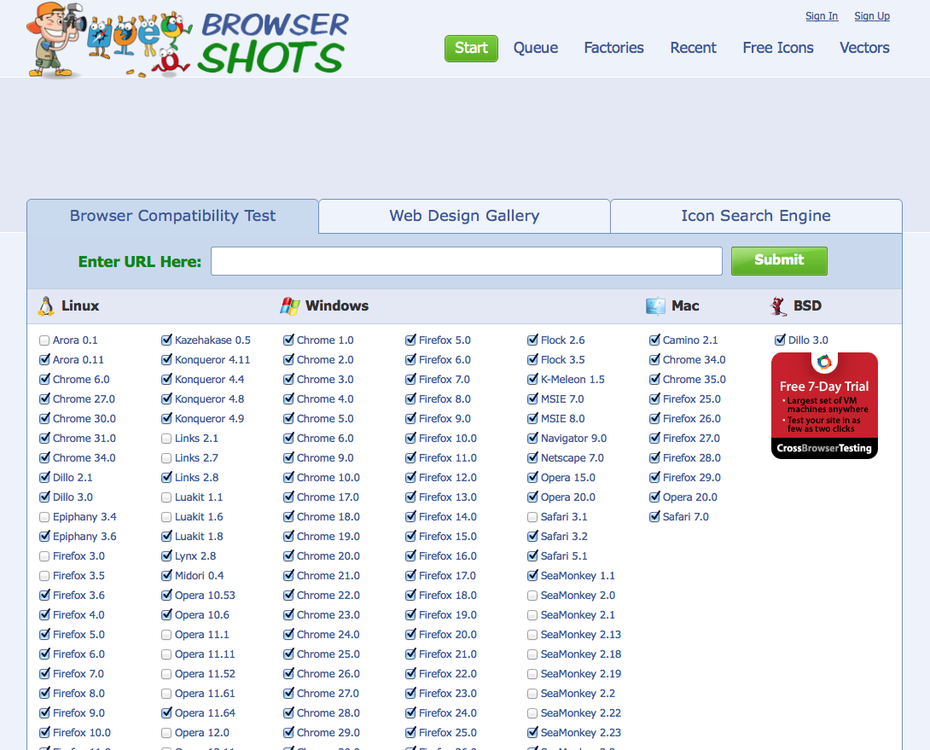
Task: Click the Safari 5.1 label
Action: point(564,556)
